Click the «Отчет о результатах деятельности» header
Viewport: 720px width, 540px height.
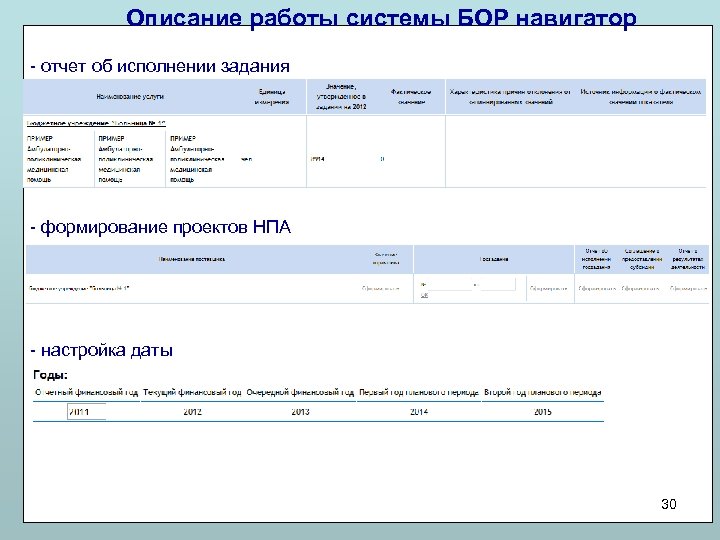click(688, 259)
